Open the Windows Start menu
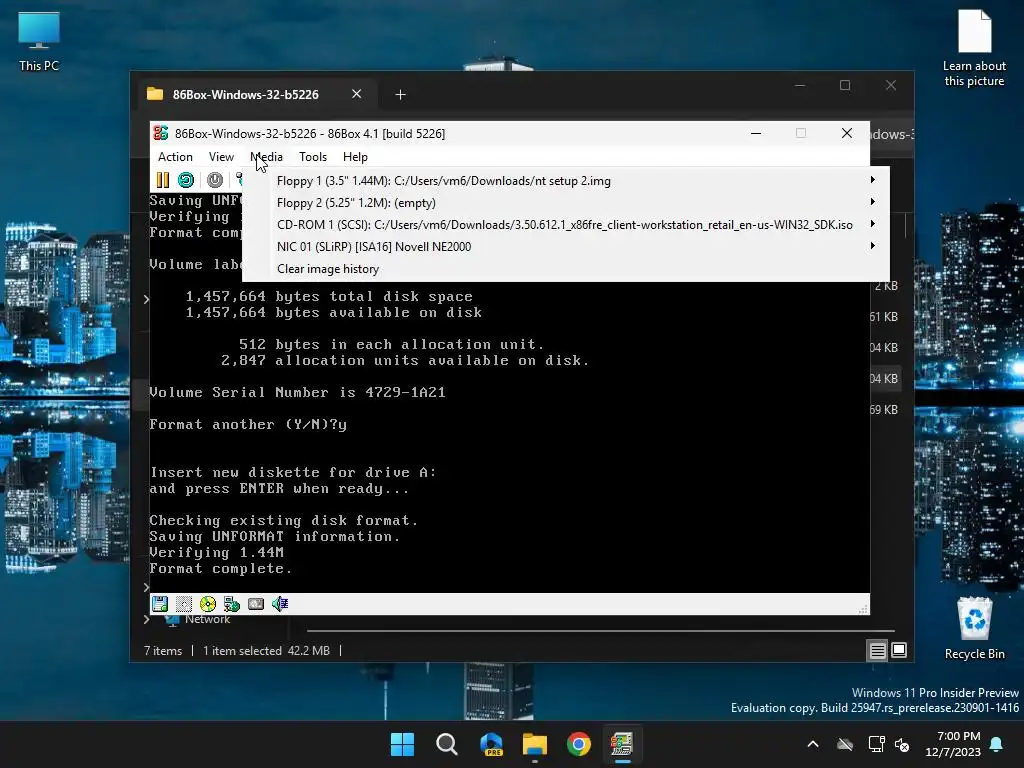 tap(402, 744)
